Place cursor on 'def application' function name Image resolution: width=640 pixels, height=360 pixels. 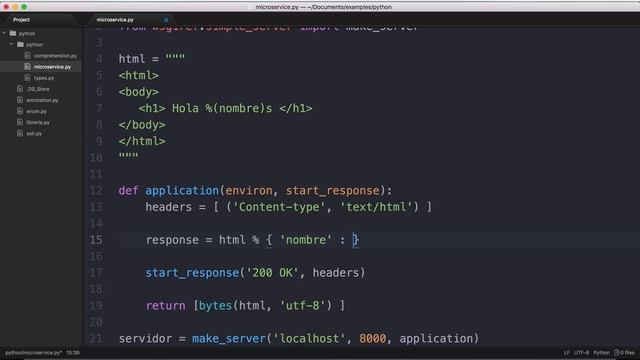point(182,191)
